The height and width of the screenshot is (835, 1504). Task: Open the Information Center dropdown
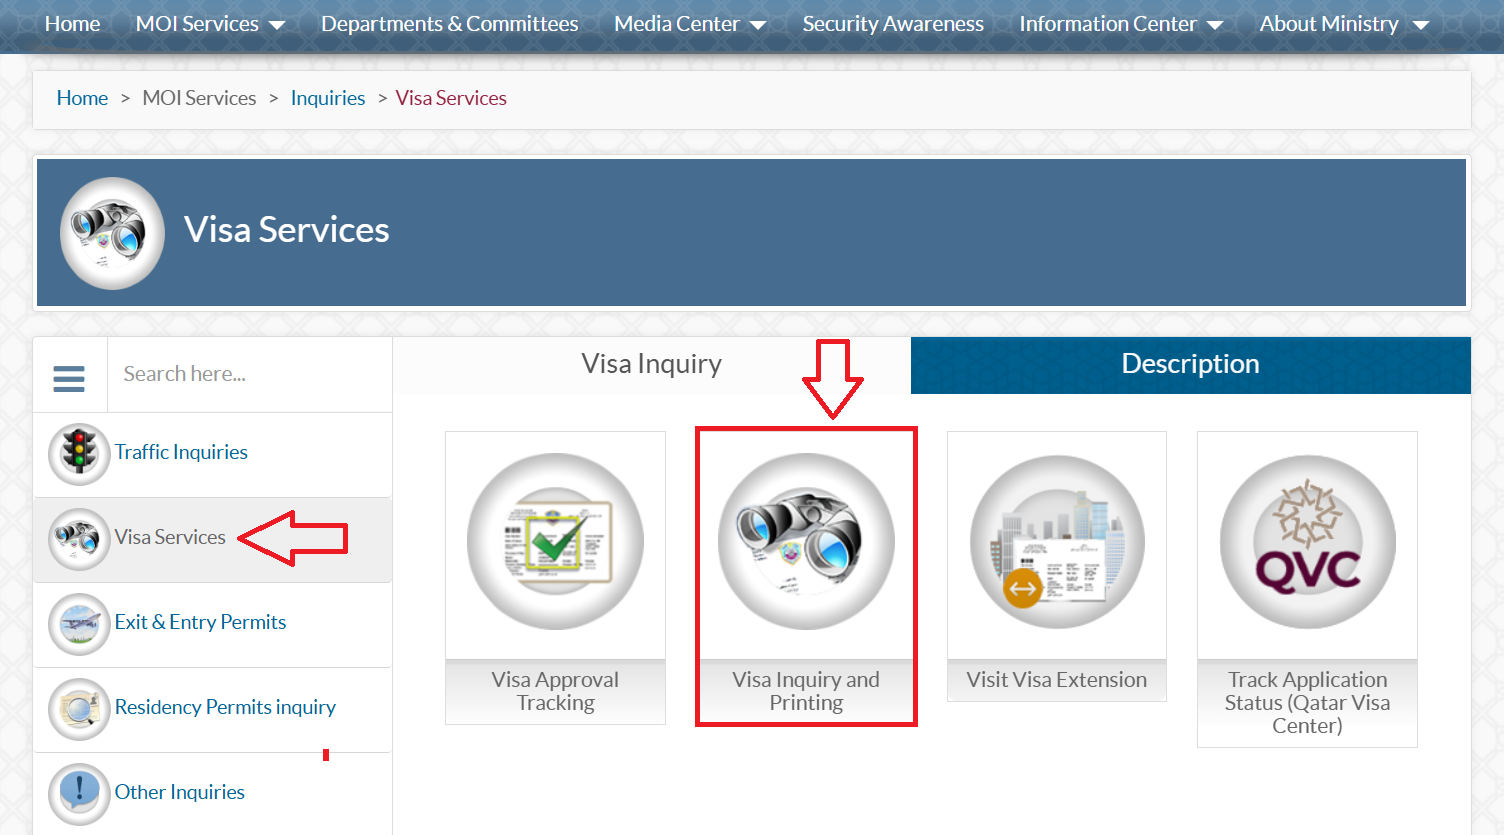pyautogui.click(x=1120, y=24)
